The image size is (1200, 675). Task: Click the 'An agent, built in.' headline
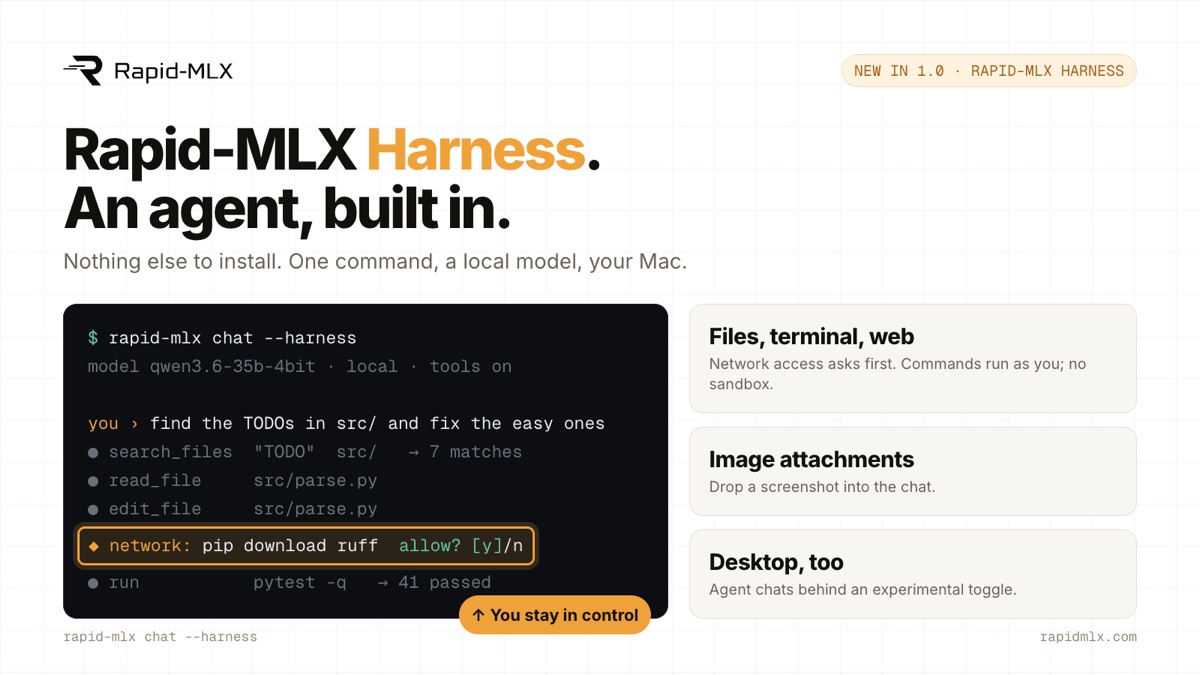pos(287,208)
